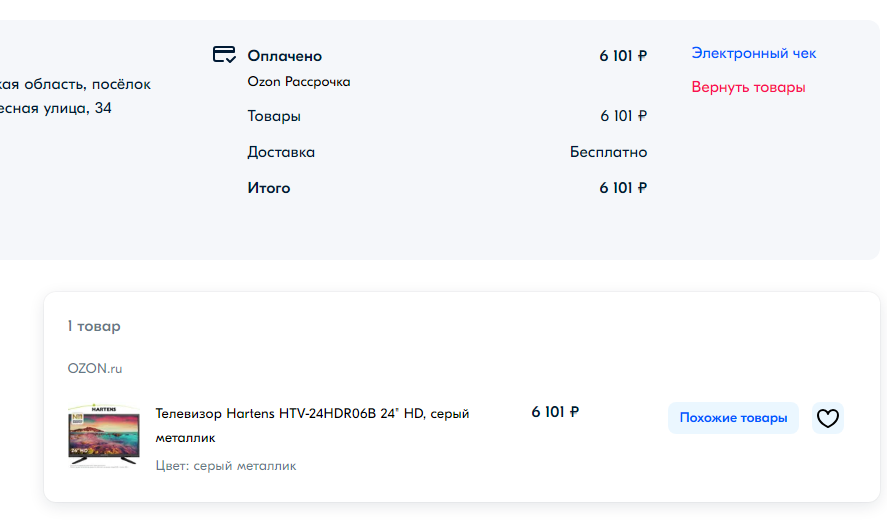This screenshot has width=887, height=520.
Task: Add the Hartens TV to favorites with the heart
Action: click(828, 418)
